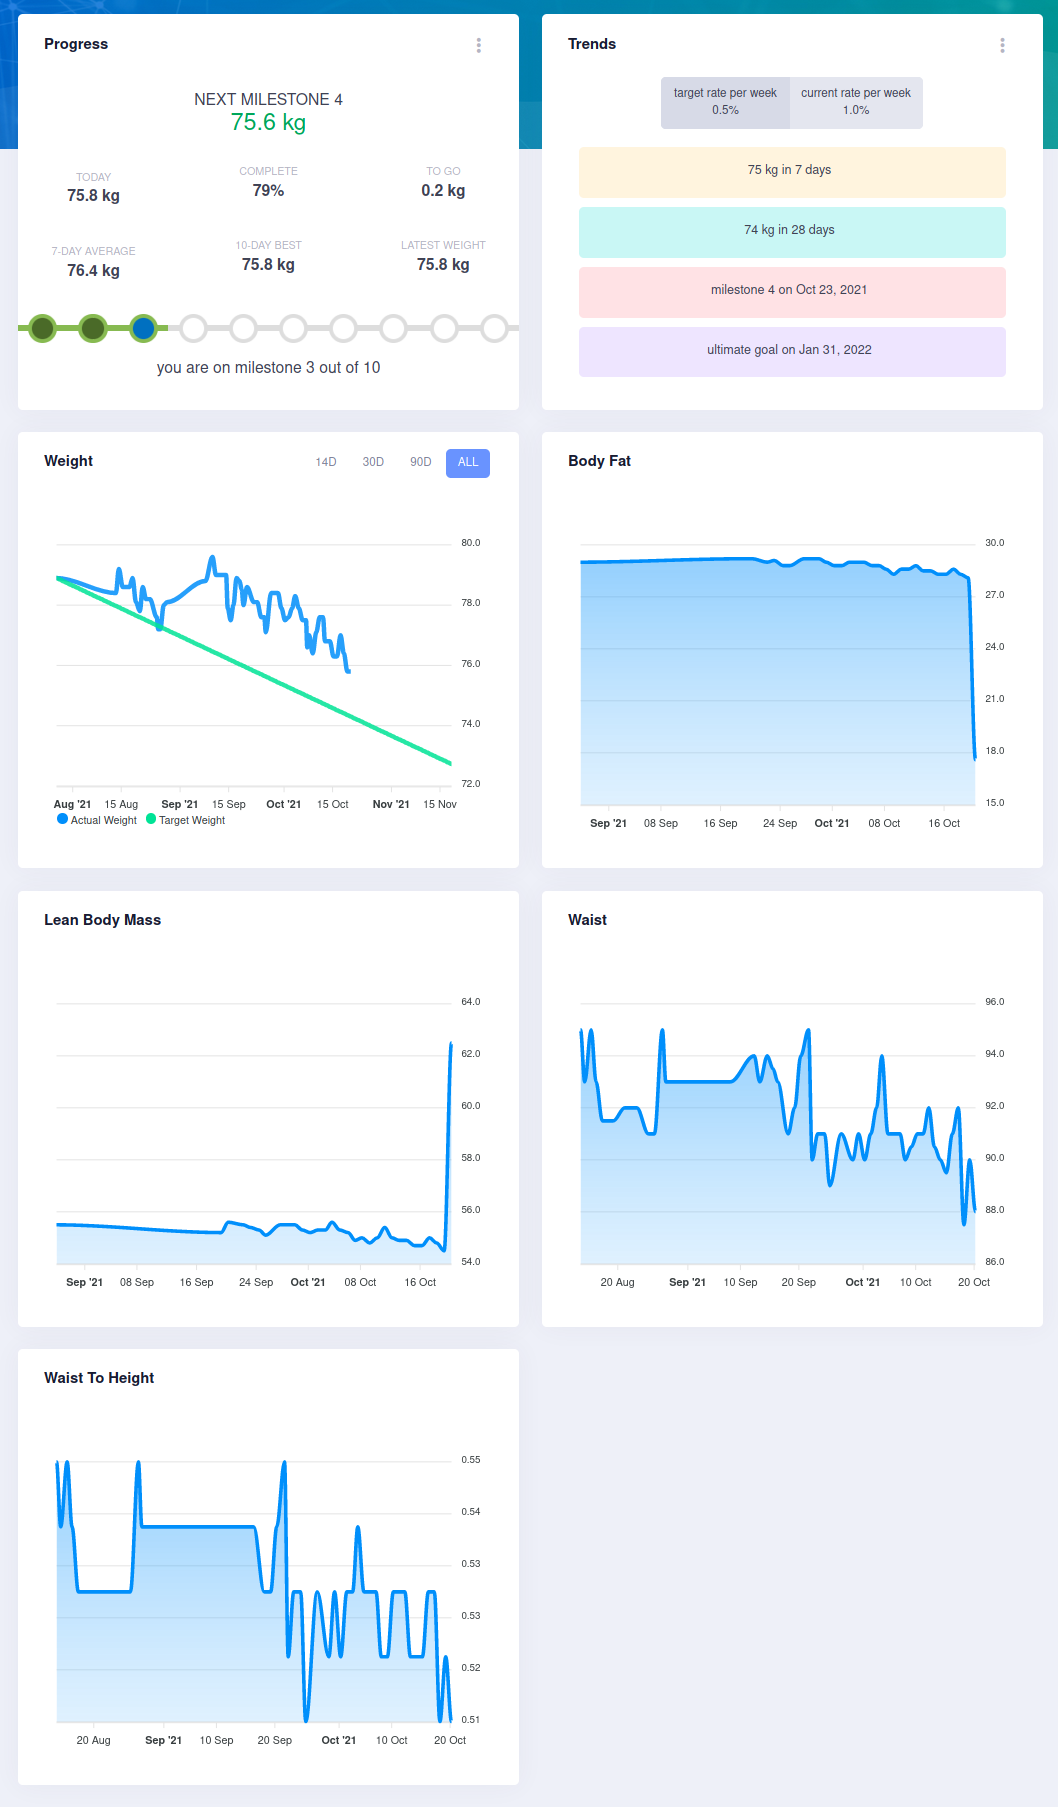
Task: Toggle Target Weight legend series
Action: (x=186, y=820)
